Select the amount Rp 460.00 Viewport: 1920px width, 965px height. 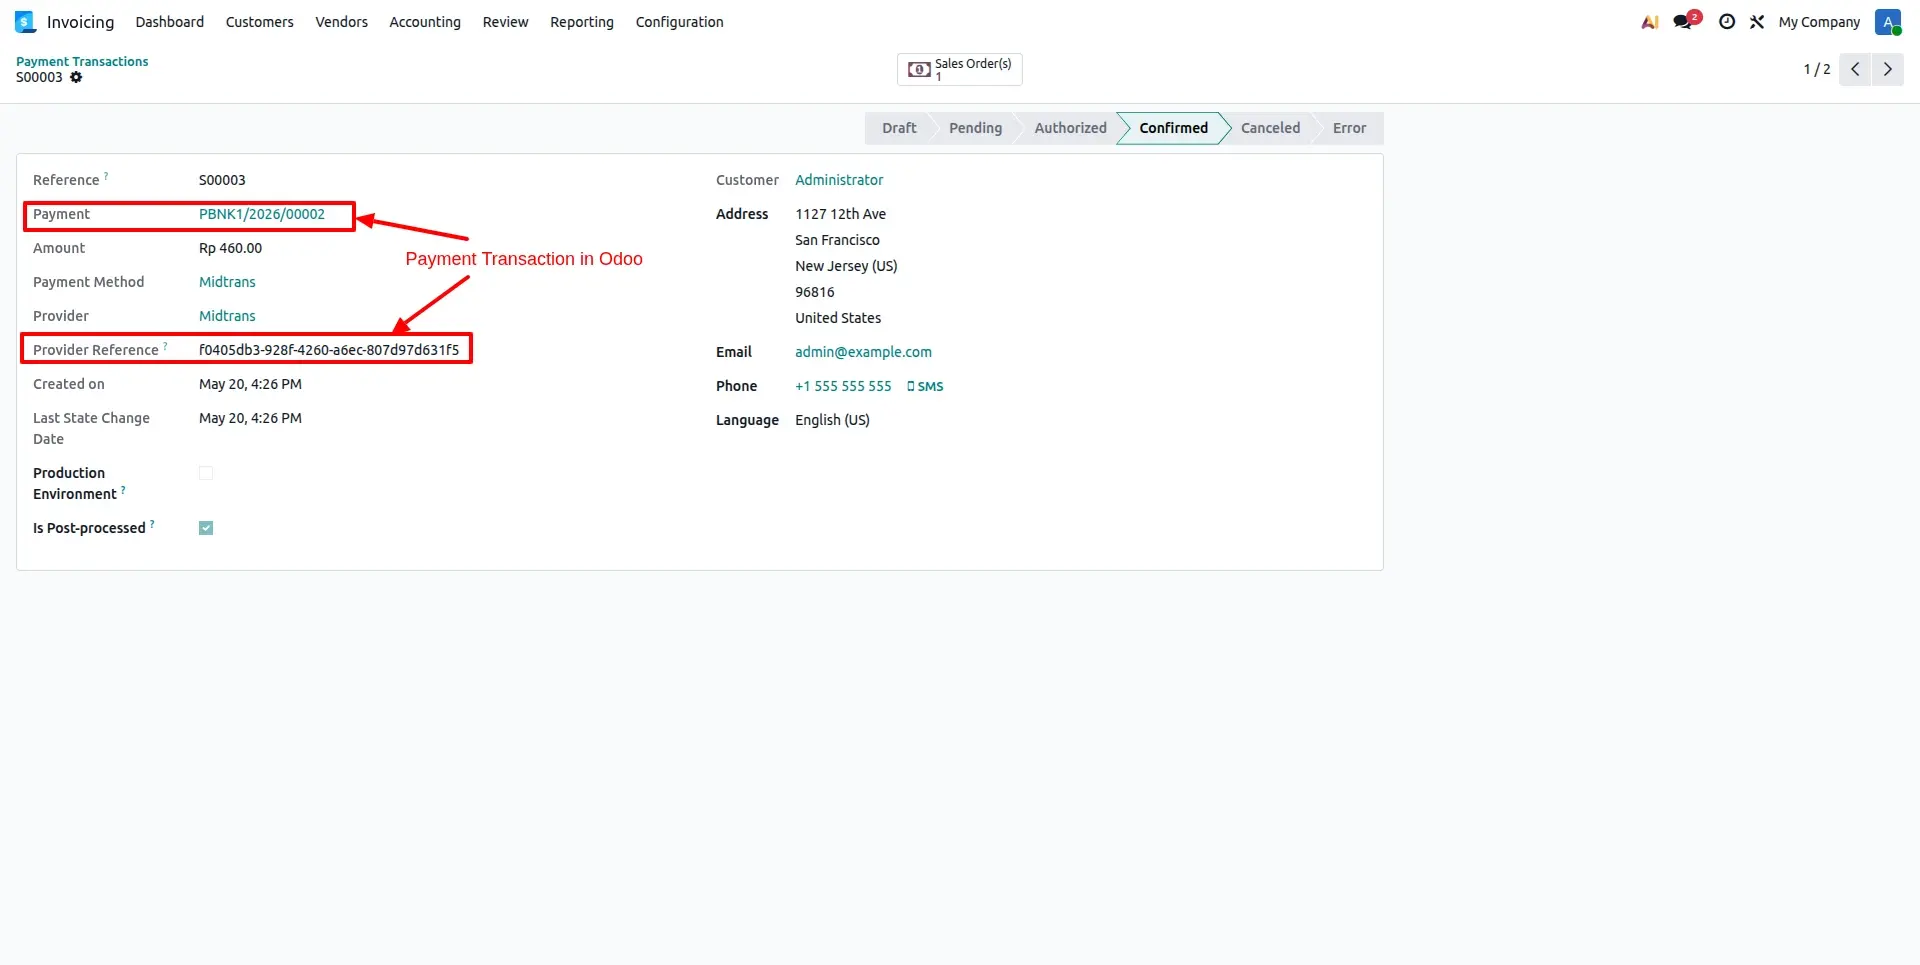tap(230, 248)
